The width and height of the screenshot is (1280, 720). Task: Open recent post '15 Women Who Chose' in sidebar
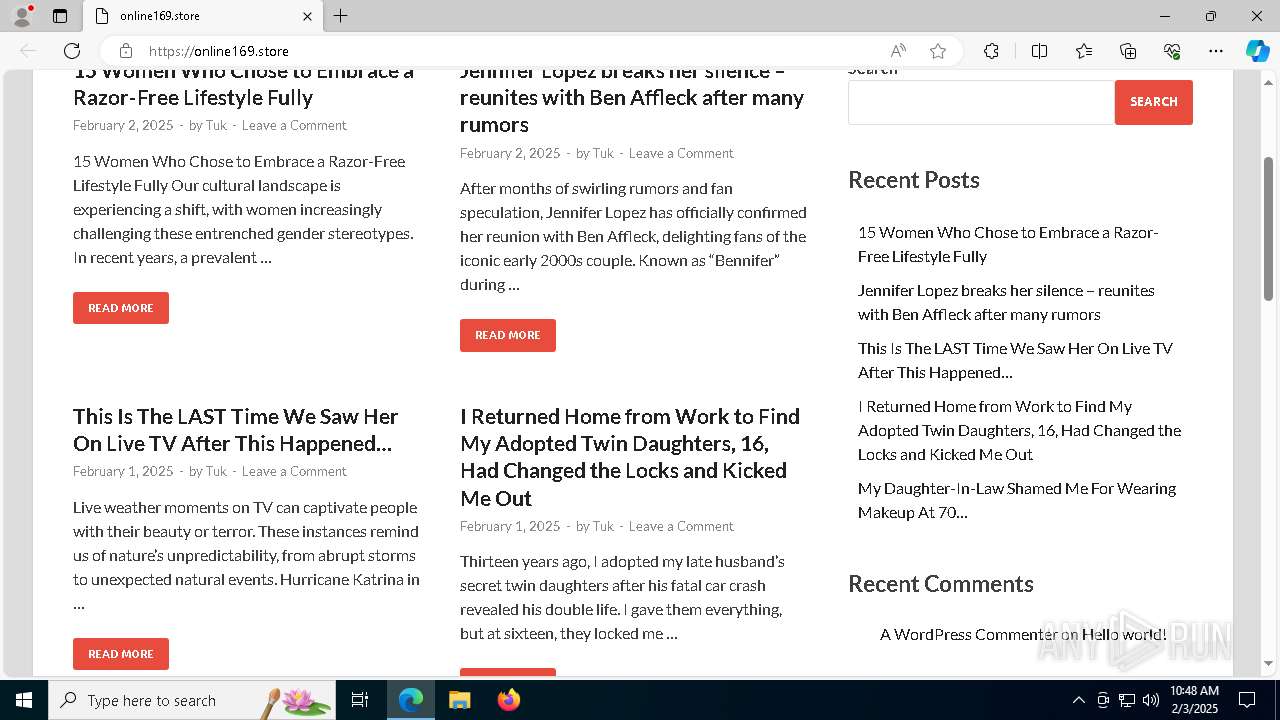click(1008, 244)
